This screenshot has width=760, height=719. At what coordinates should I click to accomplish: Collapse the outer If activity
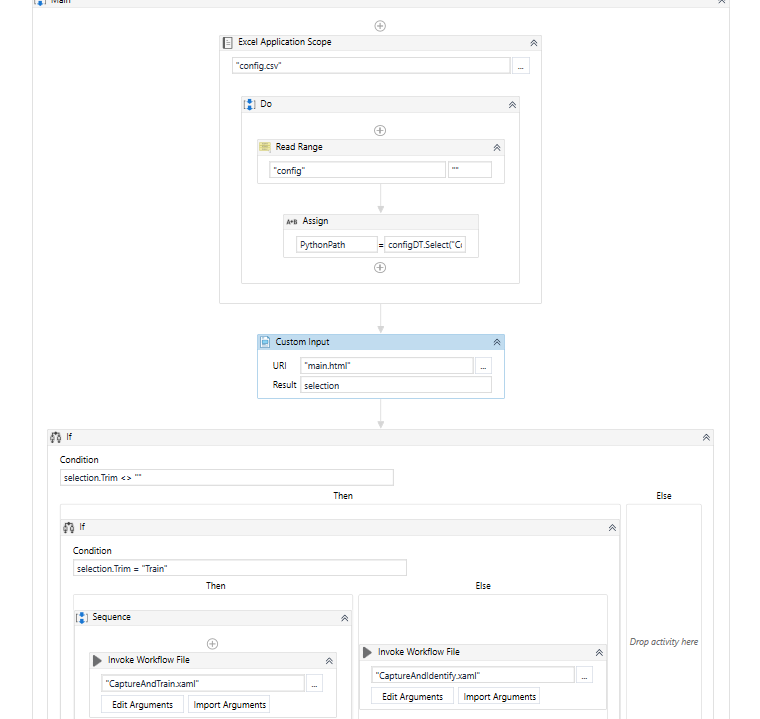click(x=706, y=437)
